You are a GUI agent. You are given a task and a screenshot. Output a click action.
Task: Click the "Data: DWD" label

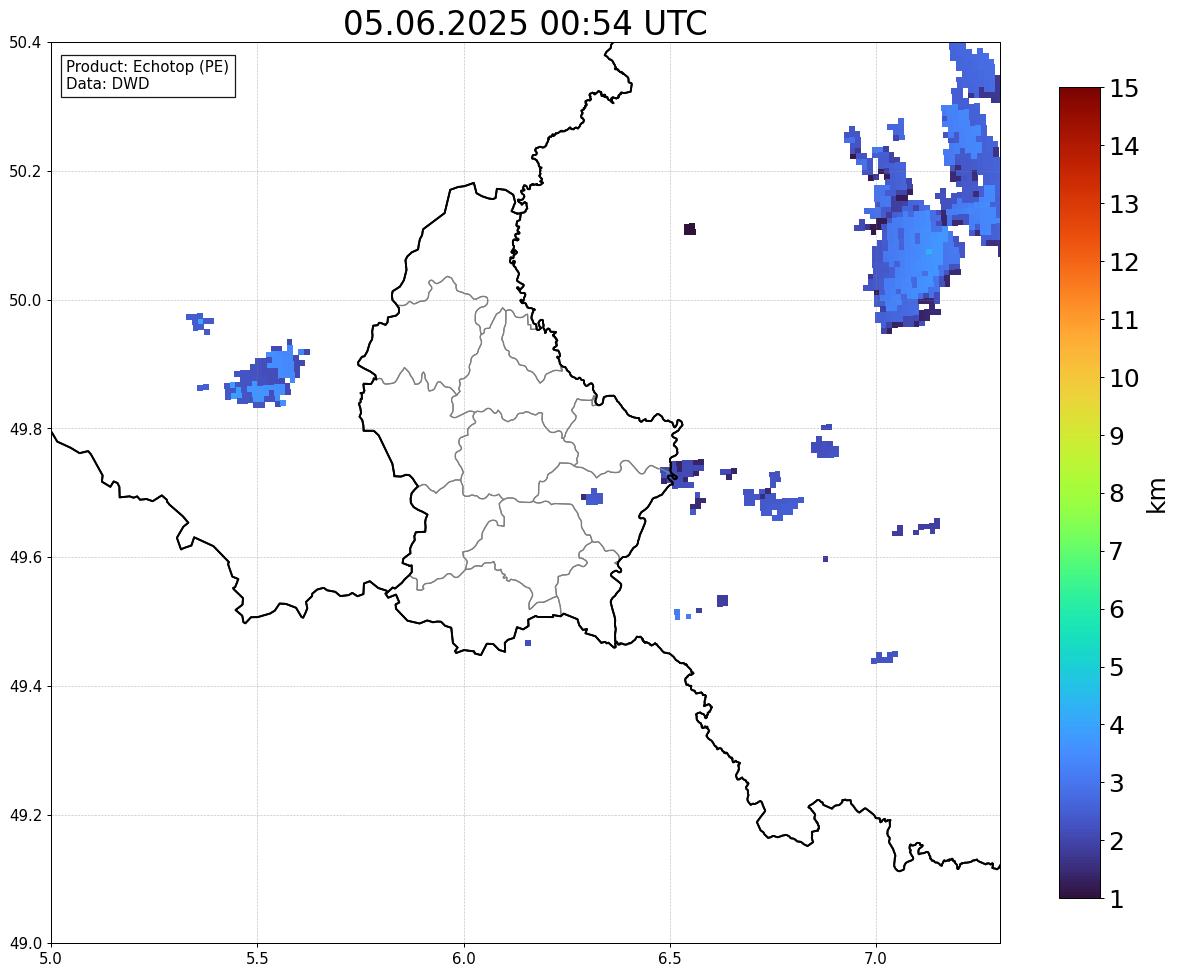point(107,83)
